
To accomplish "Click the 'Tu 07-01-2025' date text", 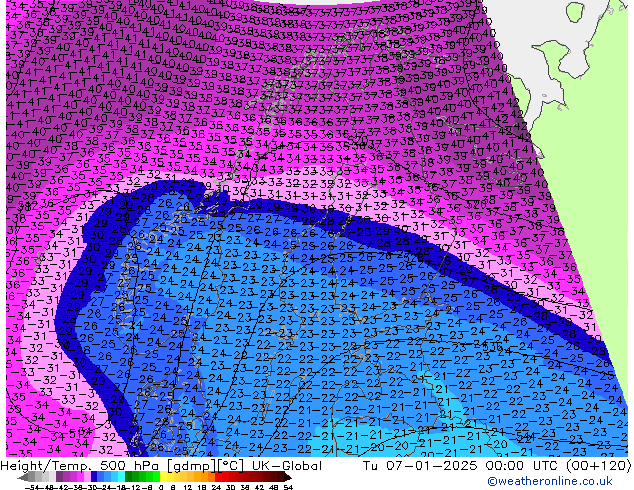I will [420, 466].
